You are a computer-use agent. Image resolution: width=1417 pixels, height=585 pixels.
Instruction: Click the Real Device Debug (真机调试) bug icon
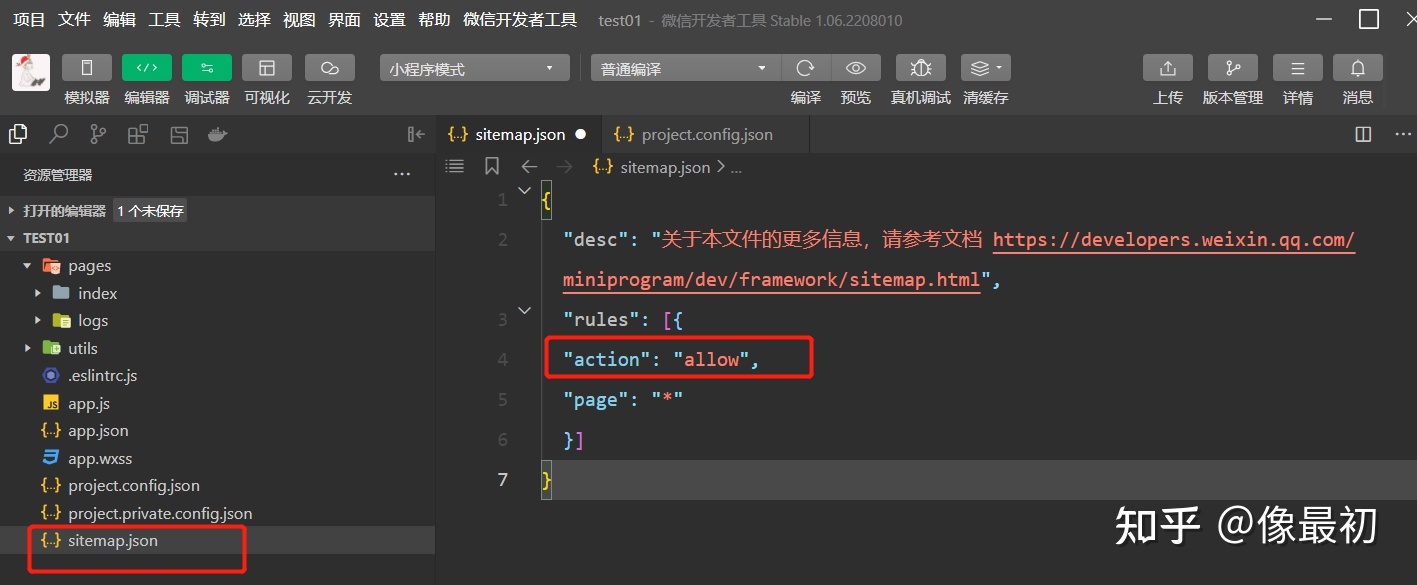[920, 68]
